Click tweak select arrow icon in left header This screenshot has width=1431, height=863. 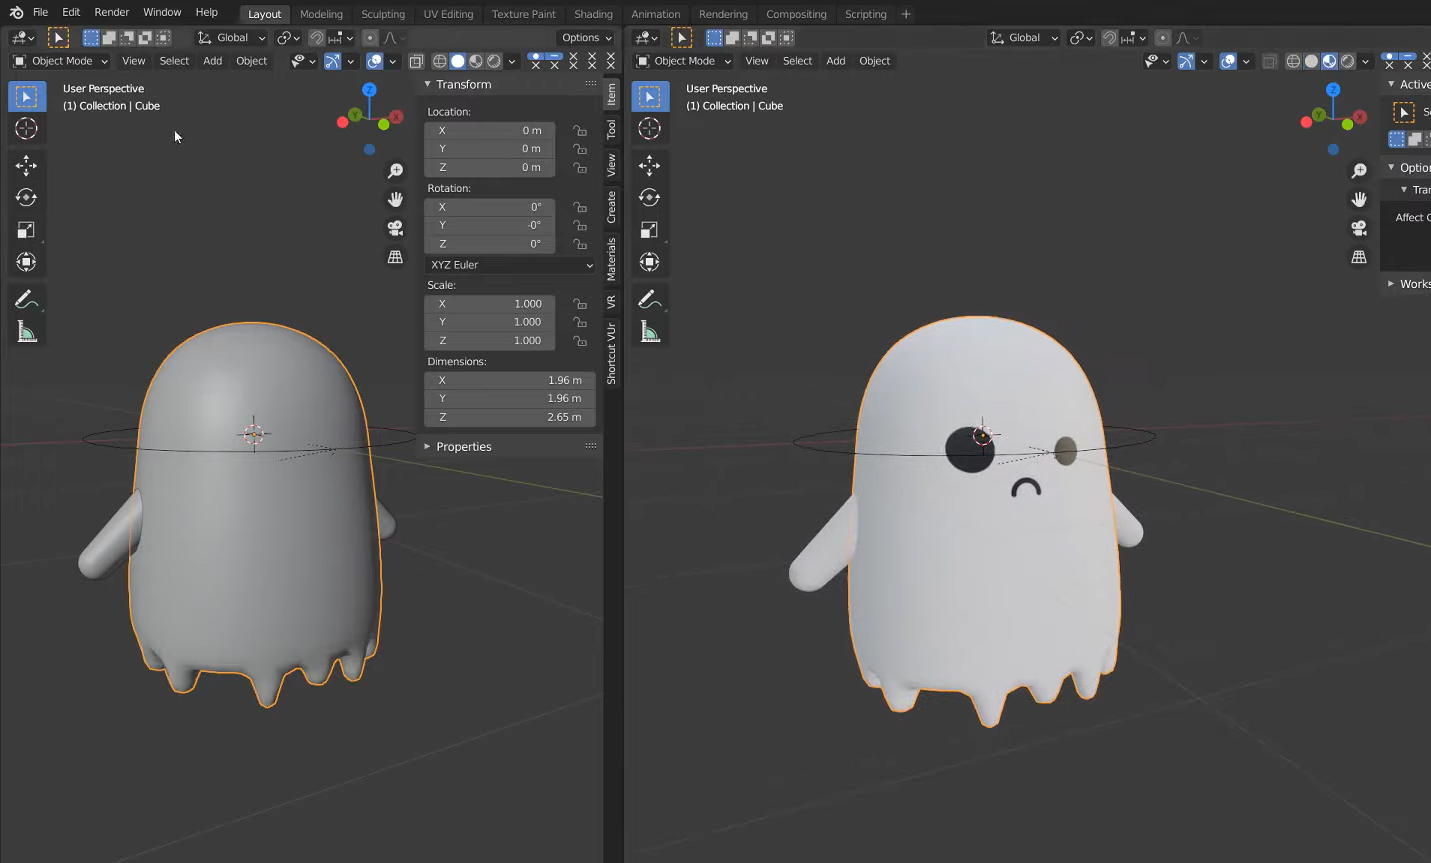click(x=58, y=38)
